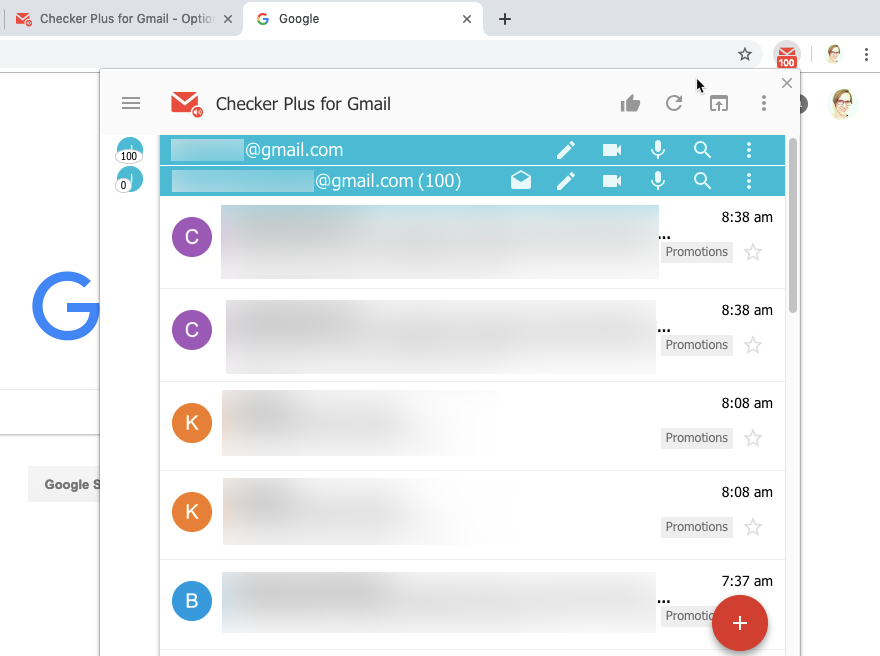Open the second account's options menu
This screenshot has height=656, width=880.
click(749, 181)
